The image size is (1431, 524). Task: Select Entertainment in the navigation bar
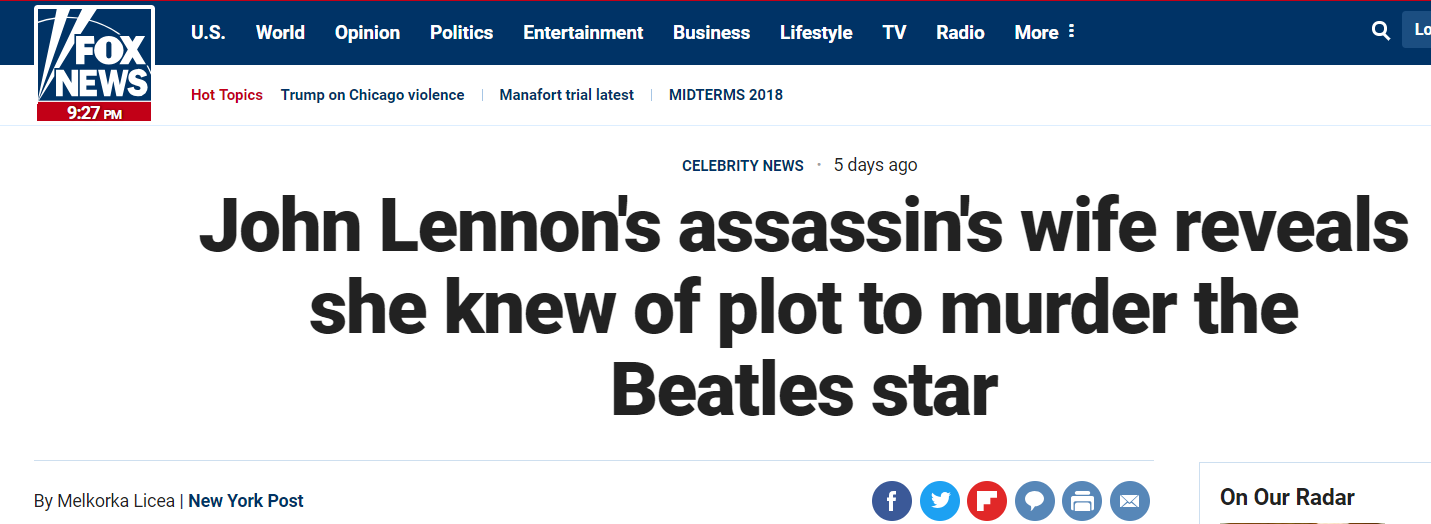point(583,32)
